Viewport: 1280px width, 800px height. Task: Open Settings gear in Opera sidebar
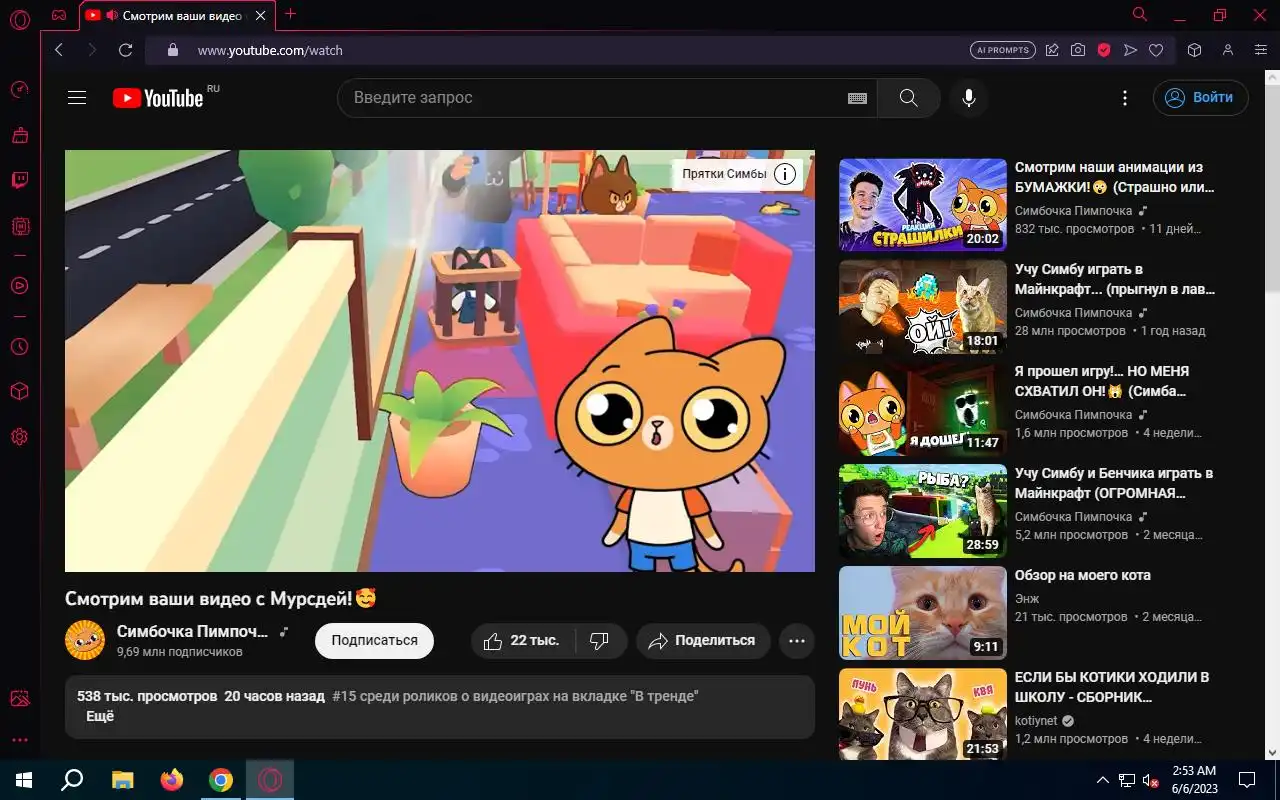19,437
